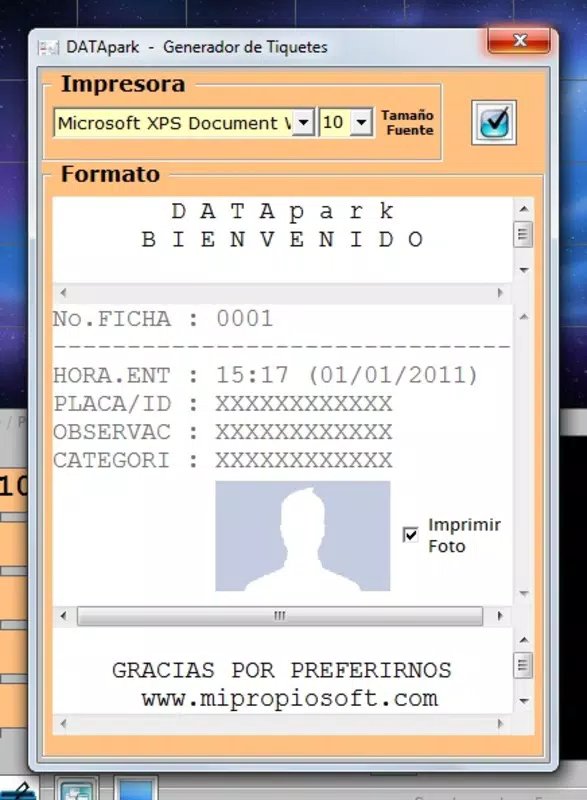This screenshot has height=800, width=587.
Task: Click the silhouette photo placeholder
Action: [x=302, y=536]
